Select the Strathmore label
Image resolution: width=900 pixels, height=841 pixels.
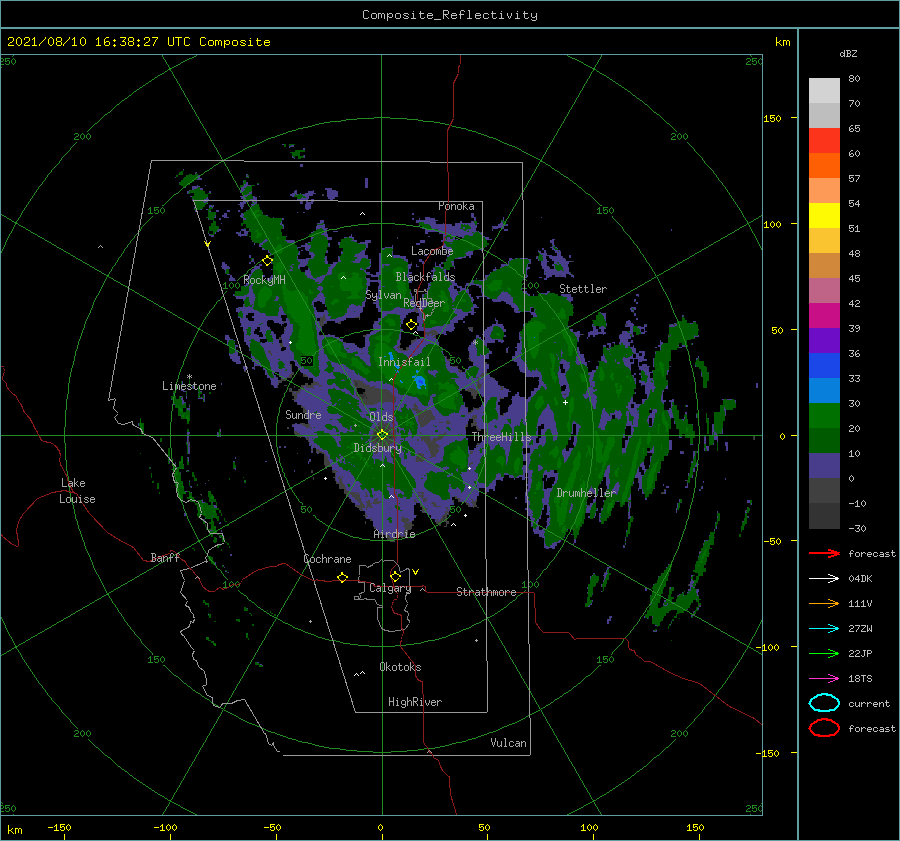[486, 592]
